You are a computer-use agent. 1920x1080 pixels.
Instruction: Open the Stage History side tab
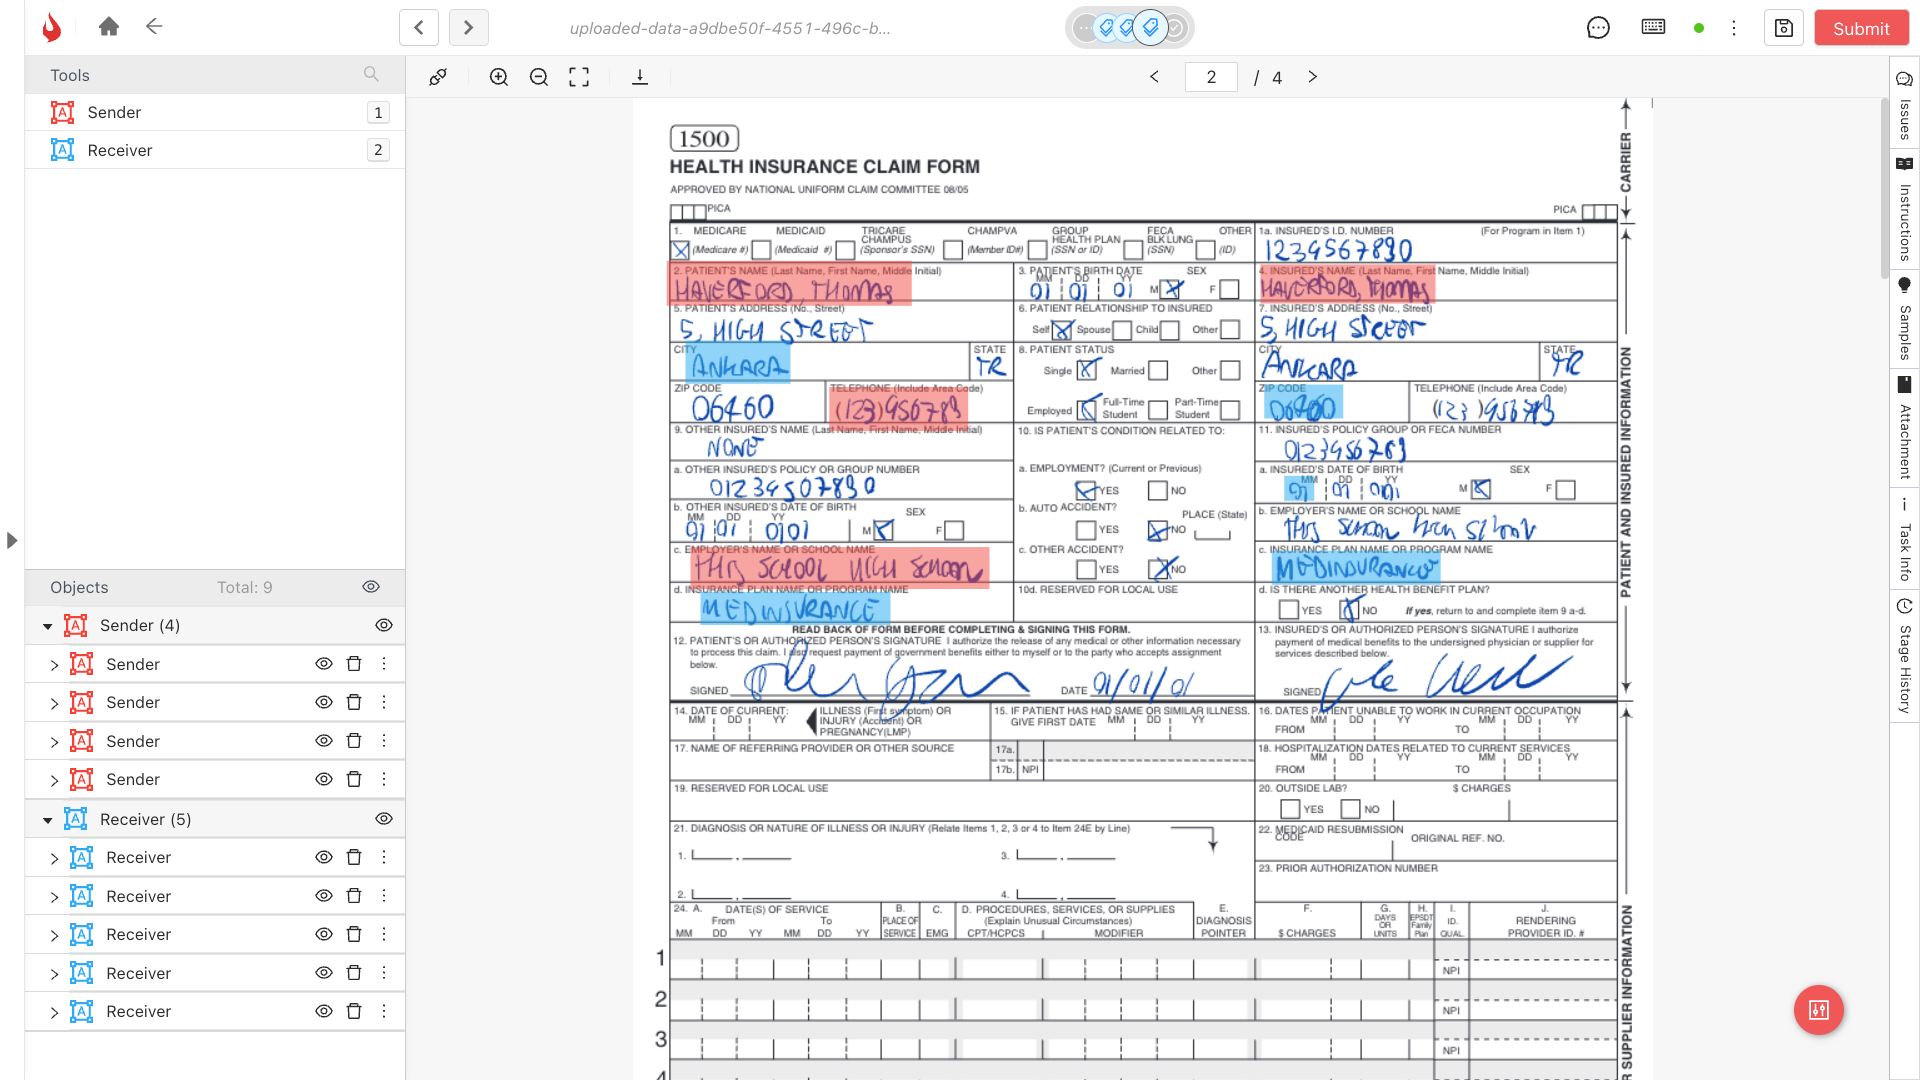pyautogui.click(x=1904, y=655)
